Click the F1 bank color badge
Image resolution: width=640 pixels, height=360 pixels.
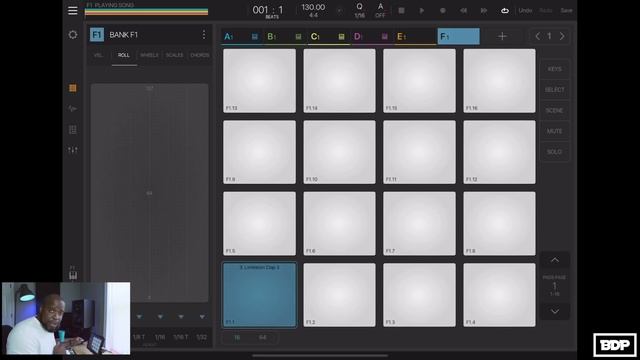[x=97, y=35]
